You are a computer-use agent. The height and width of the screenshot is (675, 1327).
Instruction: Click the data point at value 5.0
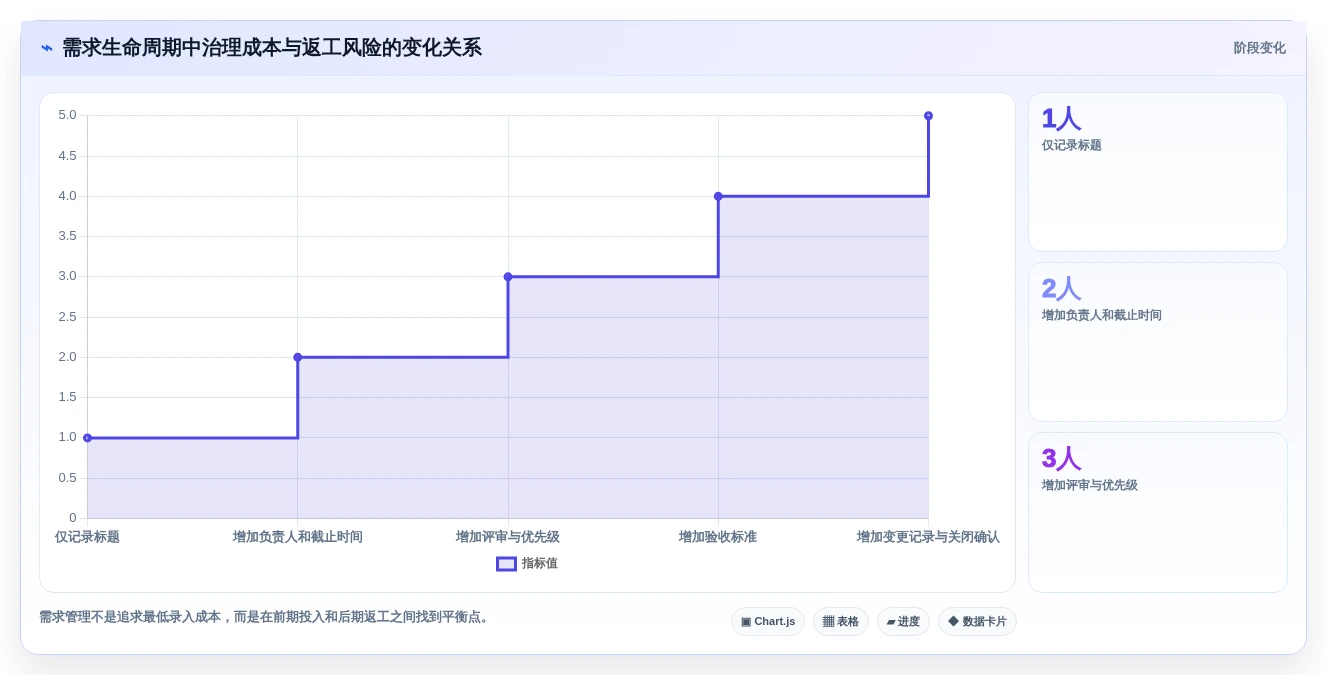coord(928,116)
